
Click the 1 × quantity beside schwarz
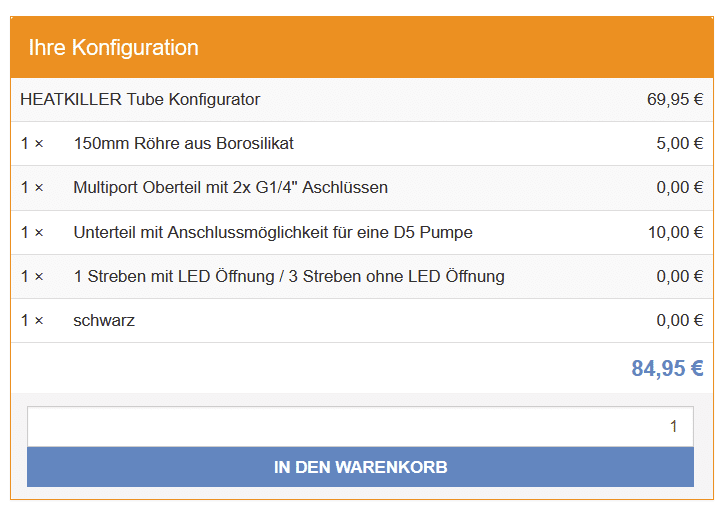point(32,320)
